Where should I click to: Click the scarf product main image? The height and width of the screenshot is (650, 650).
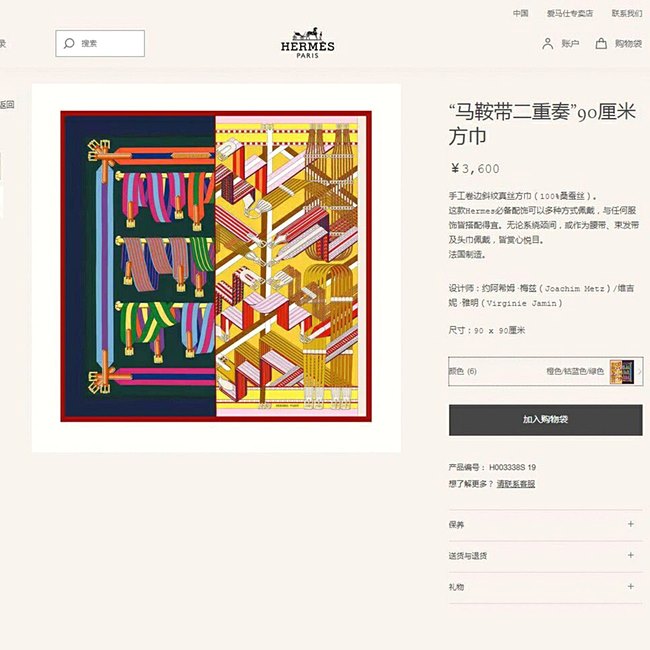pyautogui.click(x=216, y=266)
